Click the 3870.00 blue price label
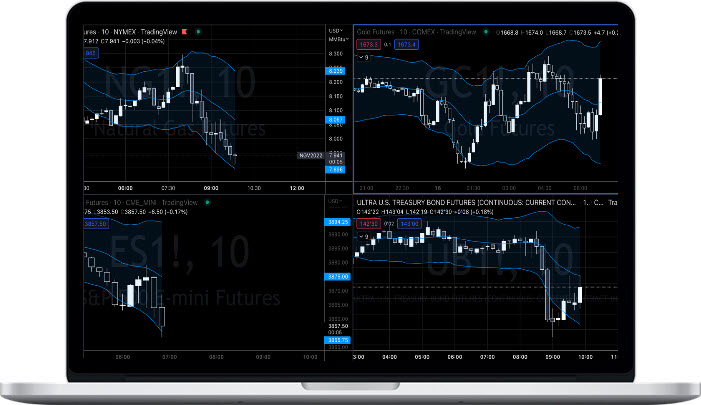Image resolution: width=701 pixels, height=405 pixels. tap(336, 276)
